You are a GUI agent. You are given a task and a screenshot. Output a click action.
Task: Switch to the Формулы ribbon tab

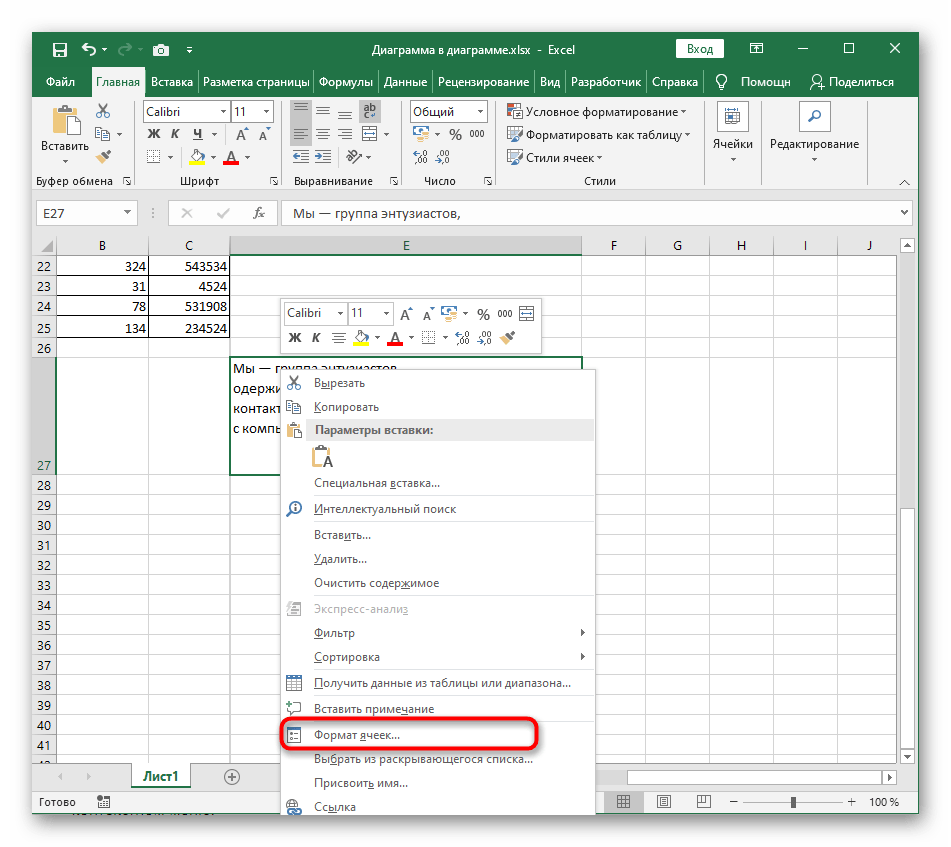click(347, 82)
